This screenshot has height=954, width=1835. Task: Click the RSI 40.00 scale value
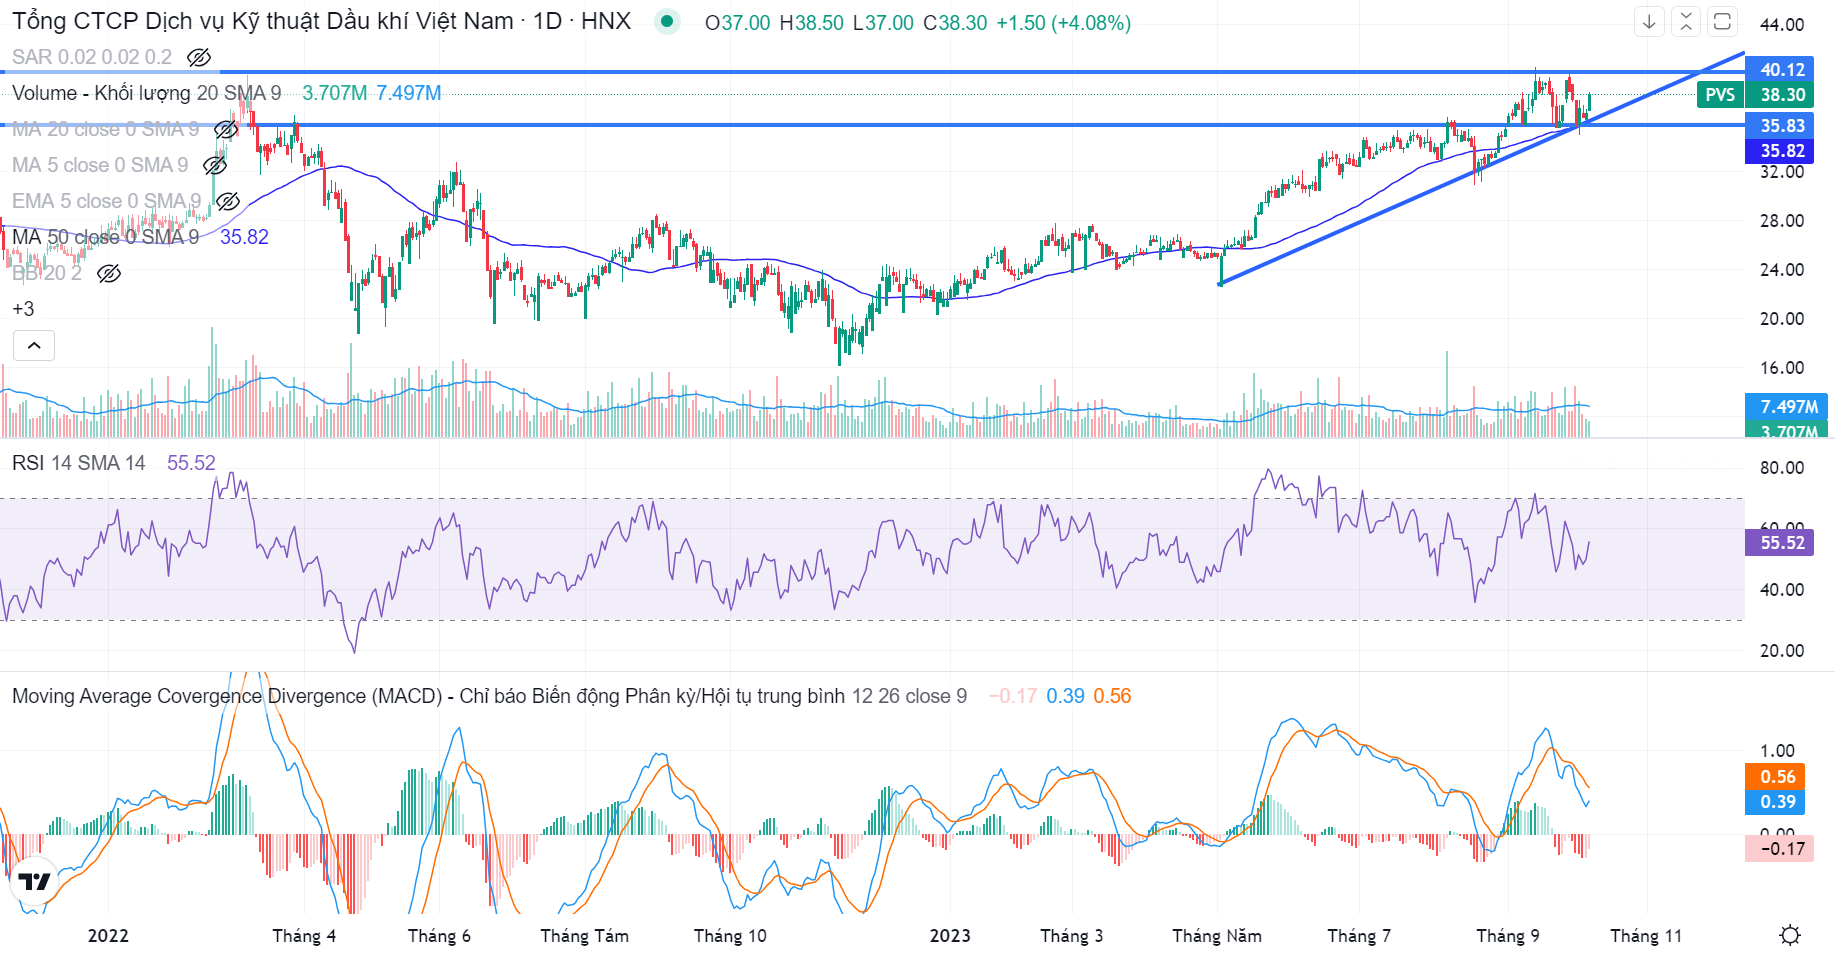tap(1782, 590)
